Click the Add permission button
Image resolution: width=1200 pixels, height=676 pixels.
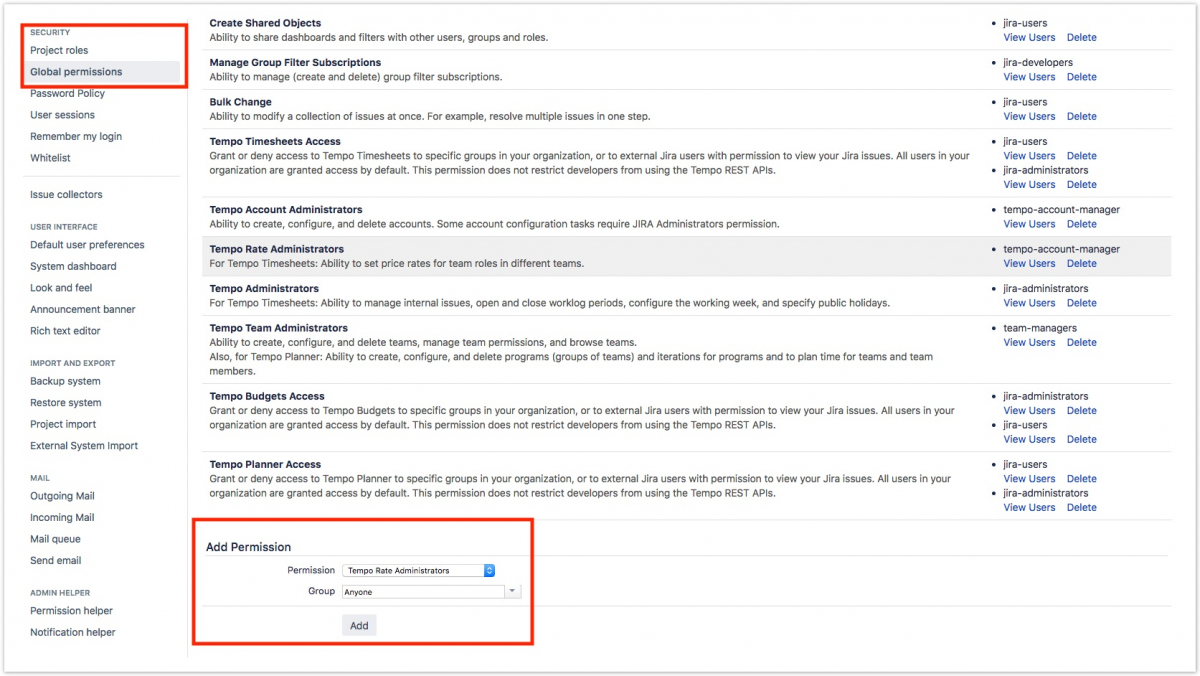click(359, 625)
